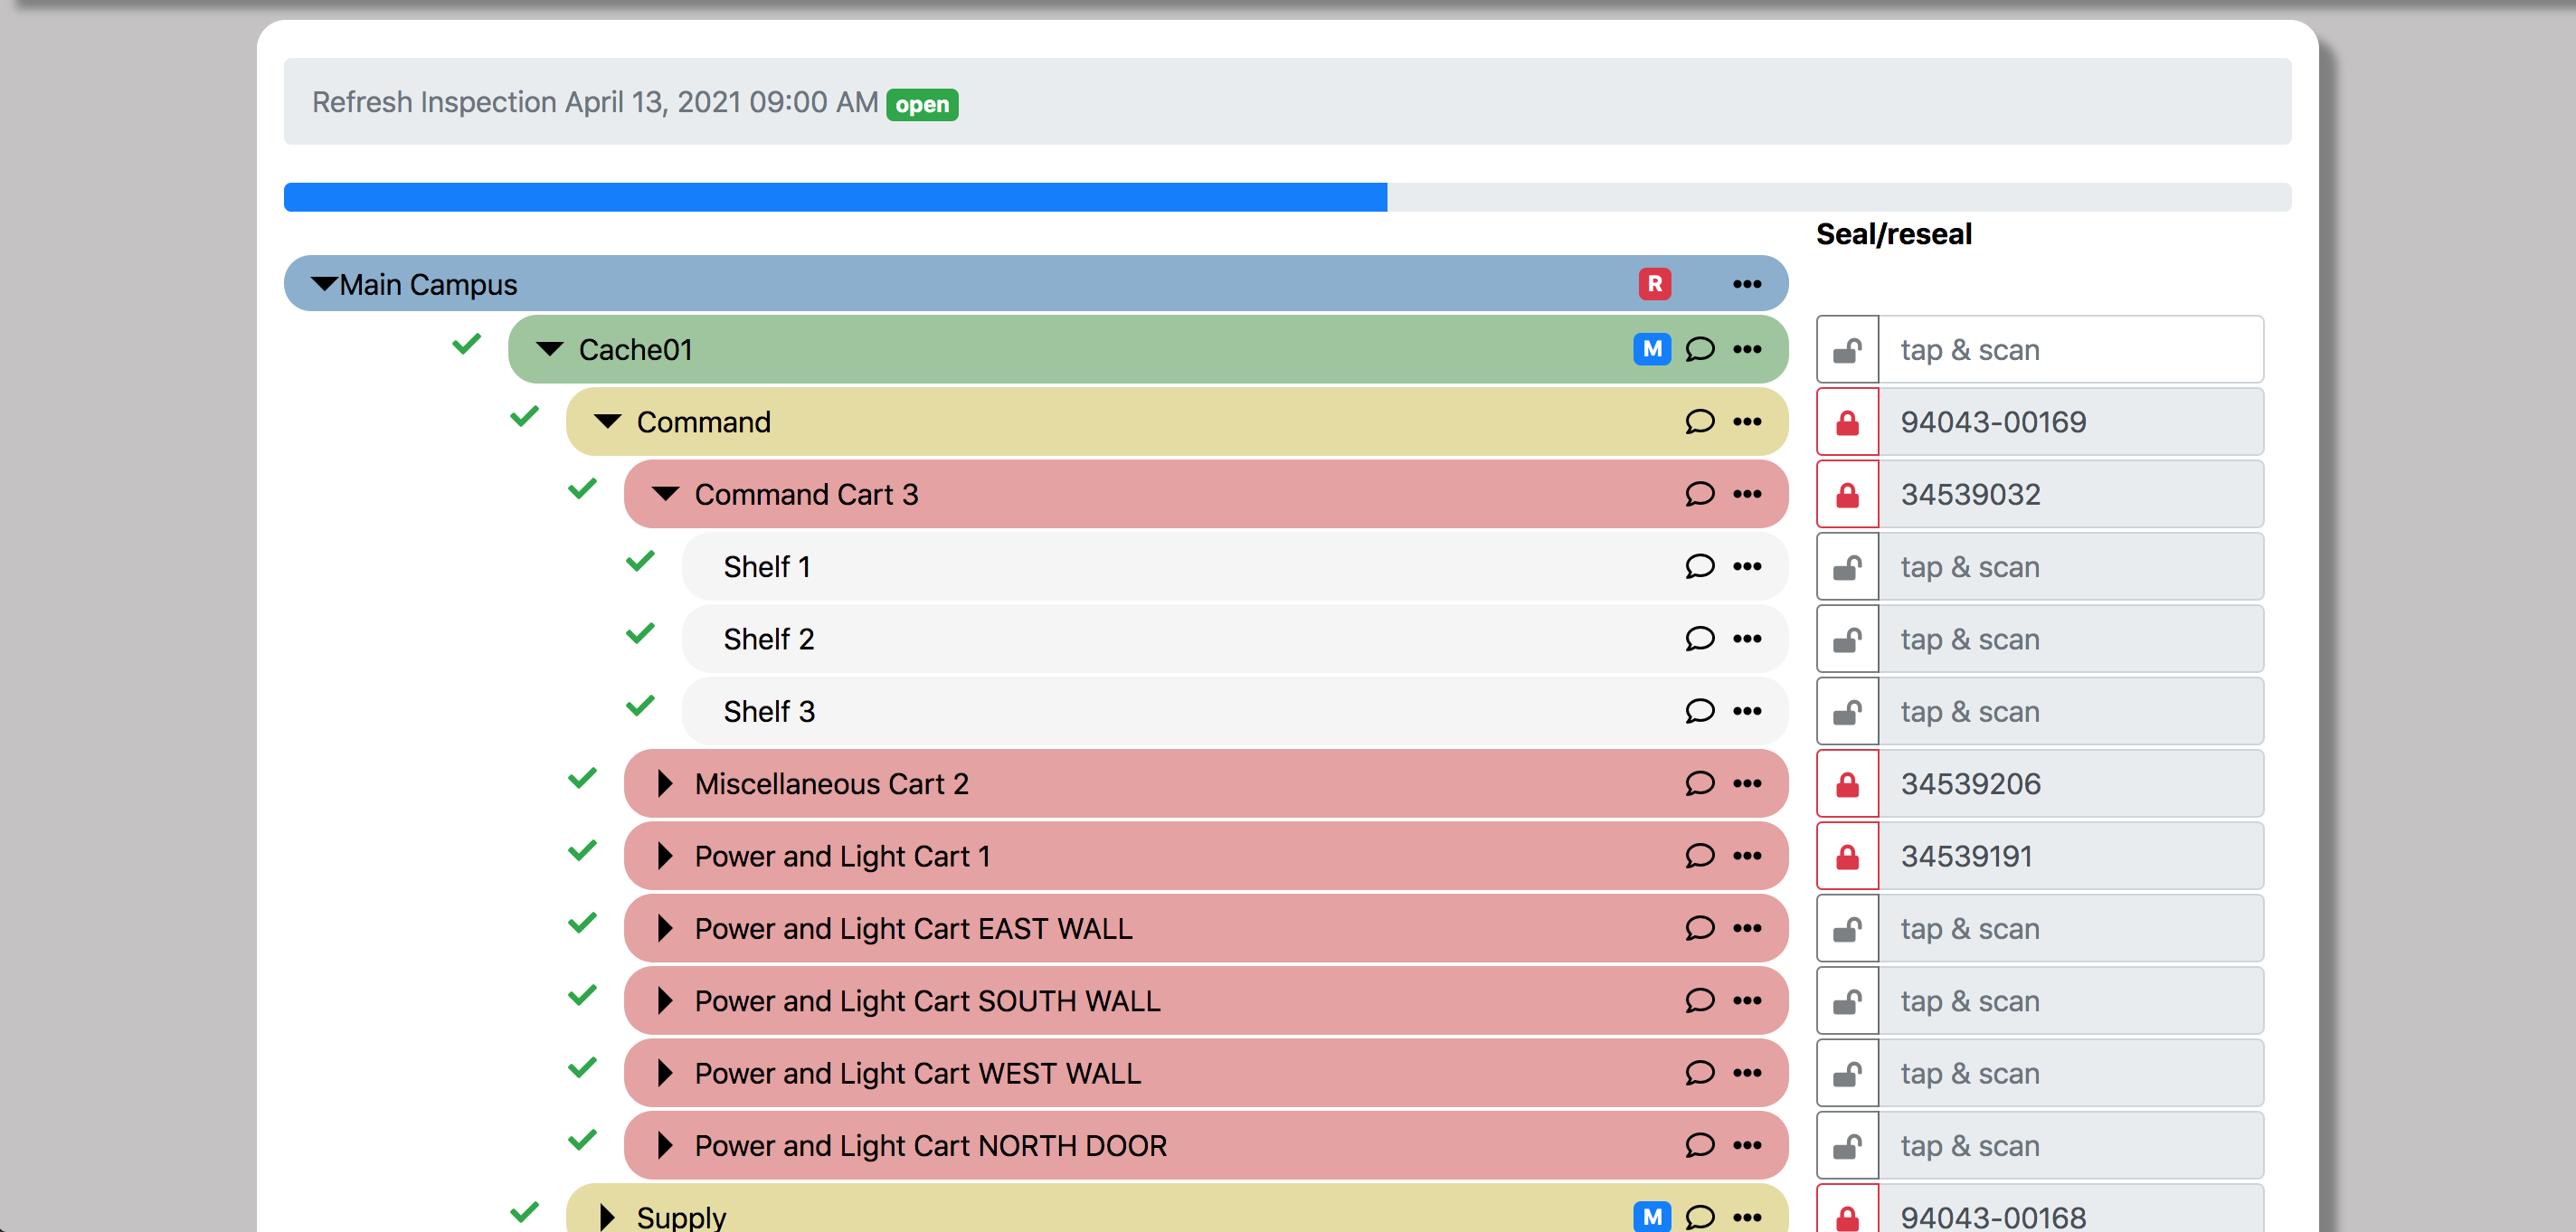Toggle the green checkmark beside Cache01
Screen dimensions: 2576x1232
tap(466, 344)
